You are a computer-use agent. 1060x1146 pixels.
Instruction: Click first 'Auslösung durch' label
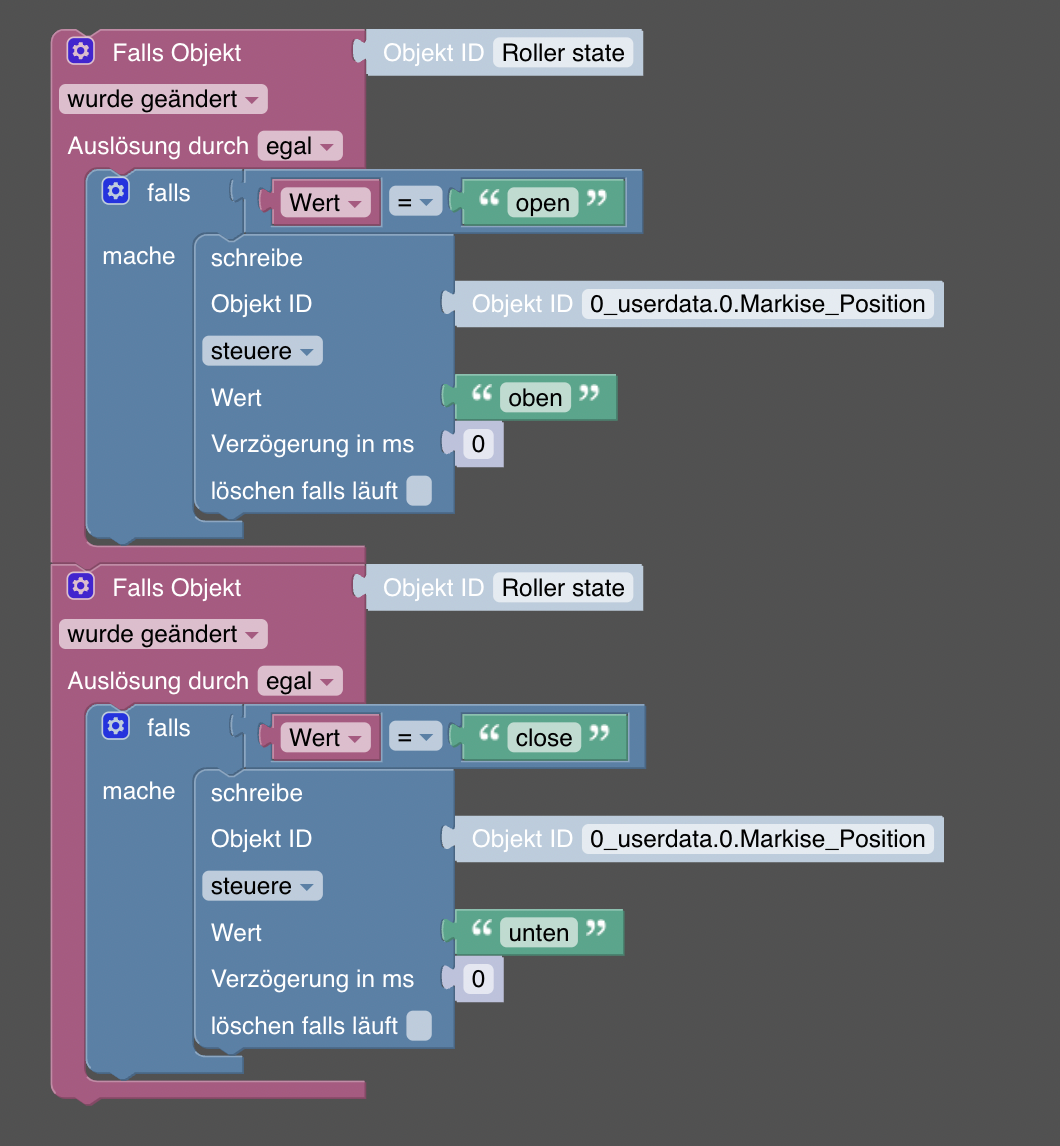pyautogui.click(x=158, y=146)
